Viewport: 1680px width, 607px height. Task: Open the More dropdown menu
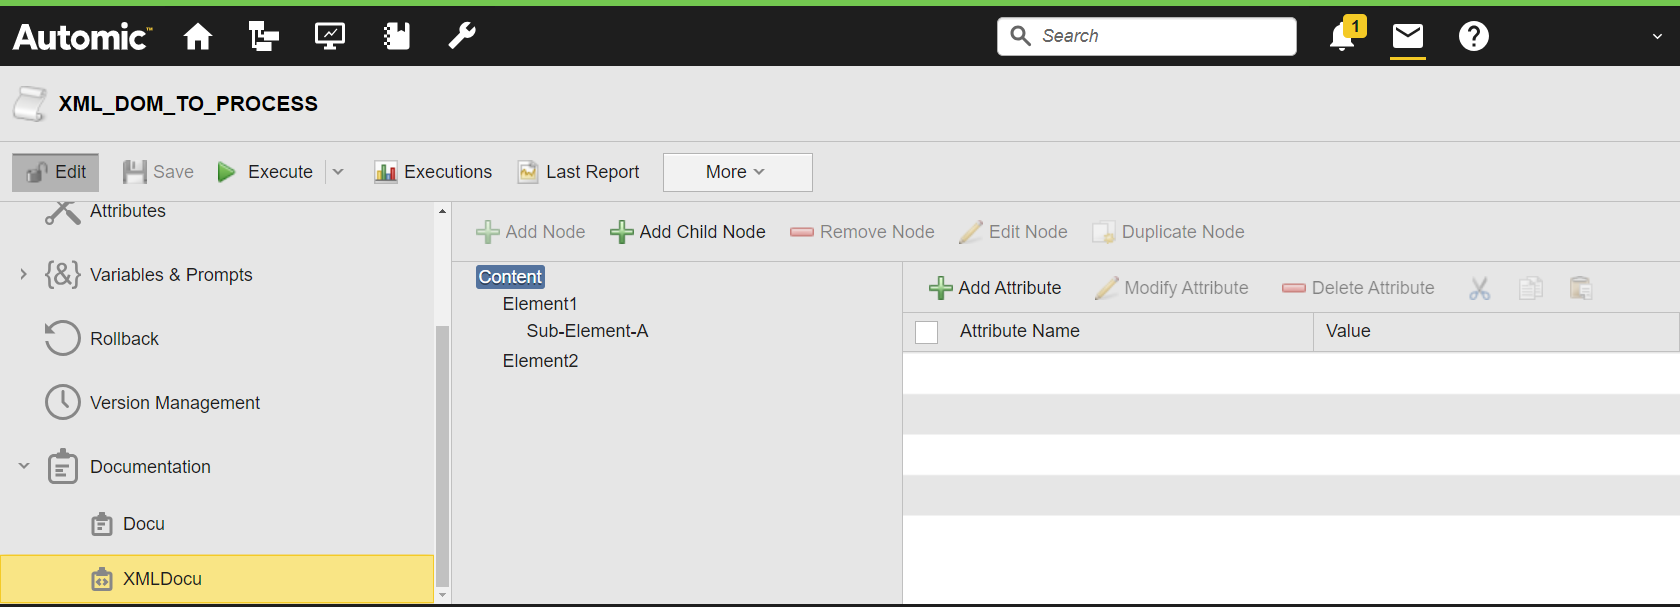pyautogui.click(x=737, y=172)
